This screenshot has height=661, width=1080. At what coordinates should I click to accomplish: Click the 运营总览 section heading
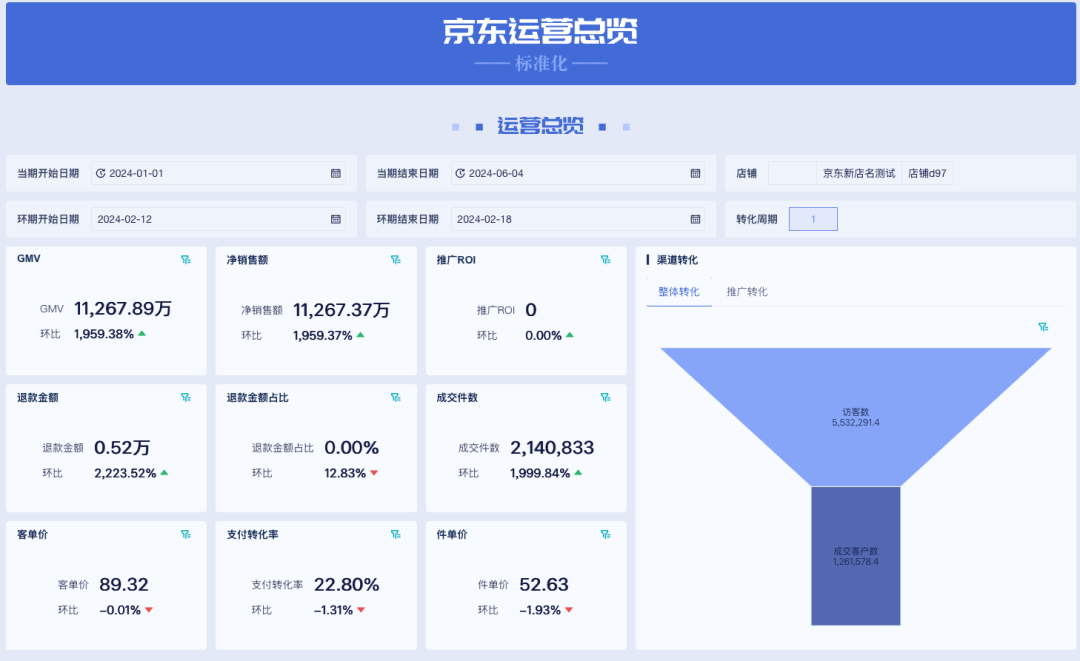pyautogui.click(x=541, y=125)
